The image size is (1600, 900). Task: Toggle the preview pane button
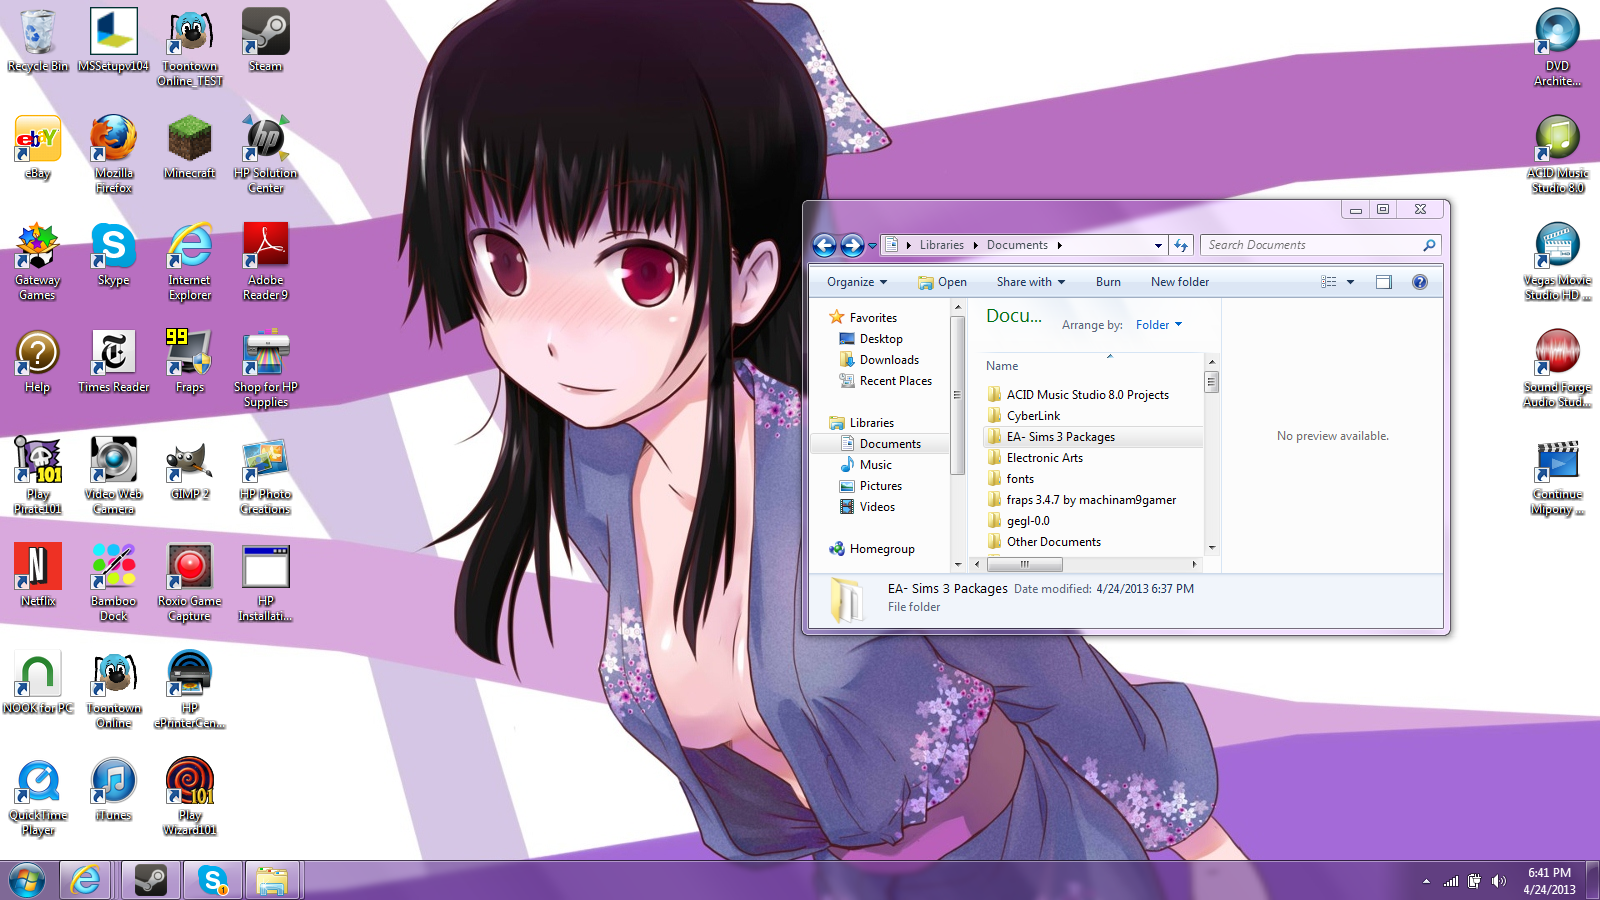point(1384,282)
